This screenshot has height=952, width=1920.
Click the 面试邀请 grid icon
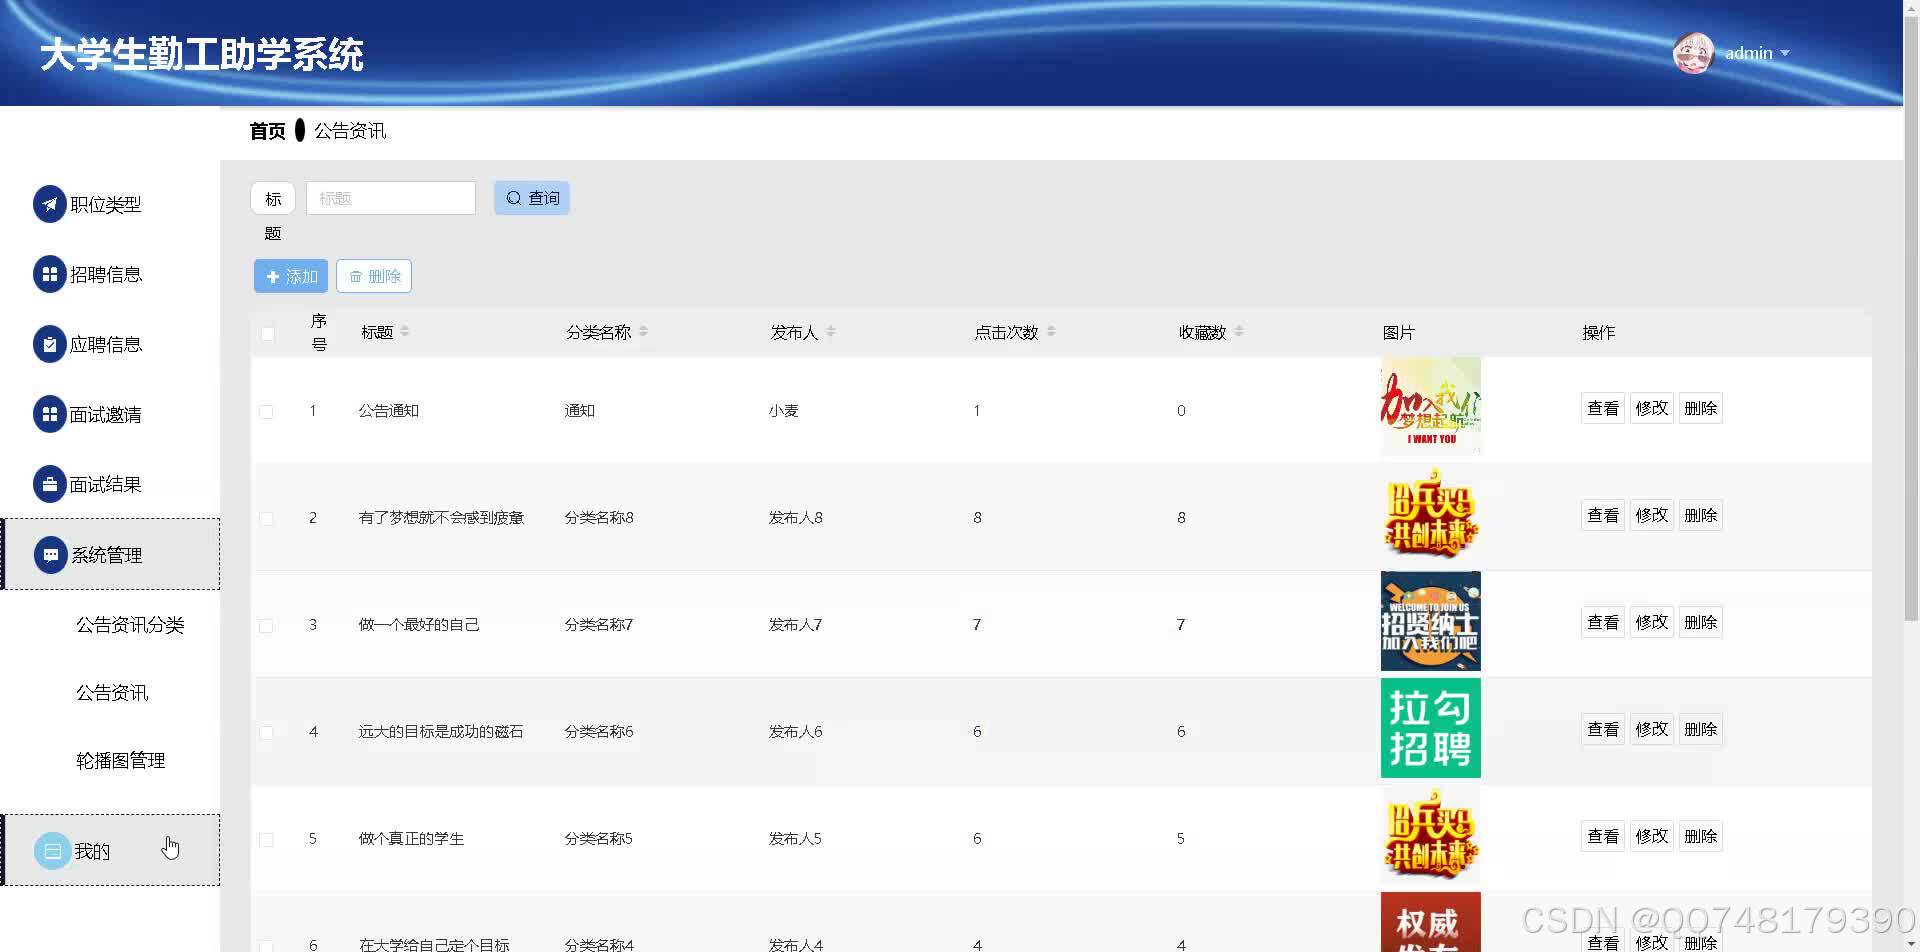pos(49,414)
